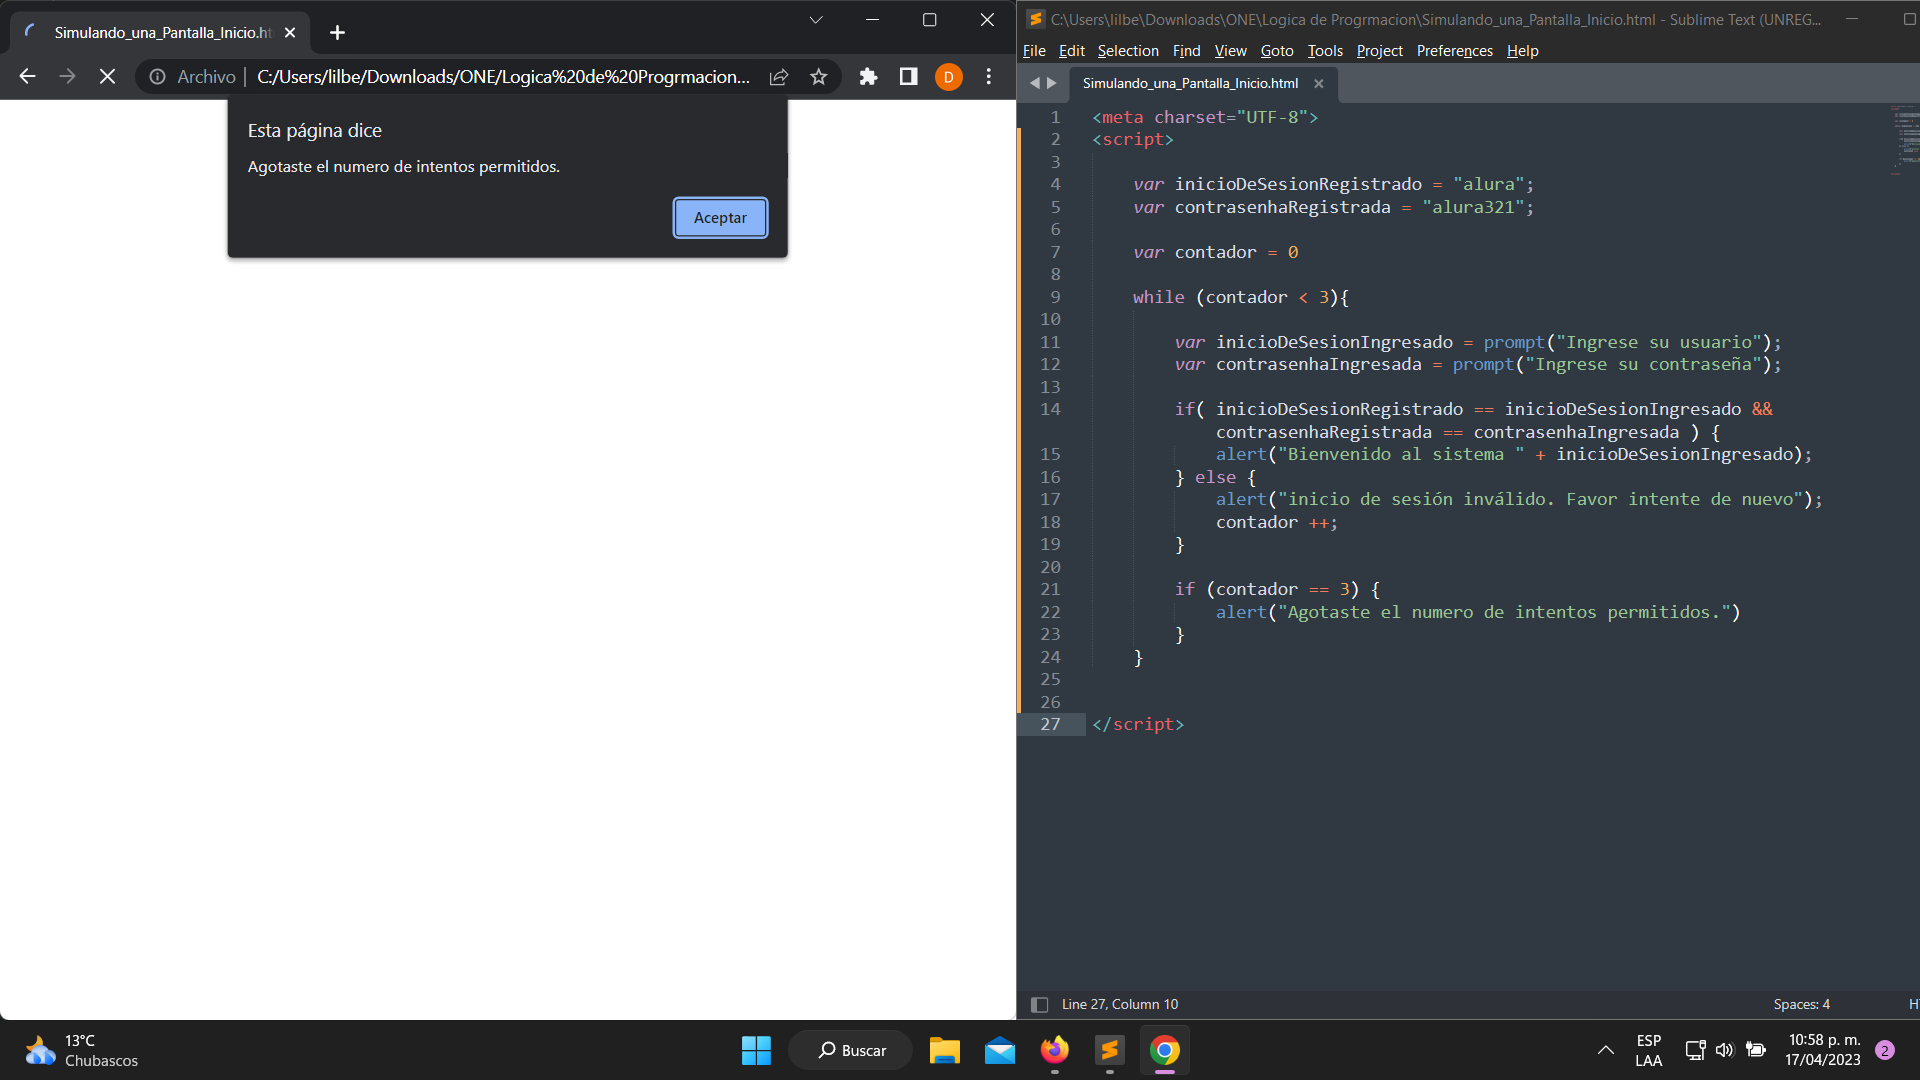Open the ESP LAA language switcher
1920x1080 pixels.
pos(1648,1050)
